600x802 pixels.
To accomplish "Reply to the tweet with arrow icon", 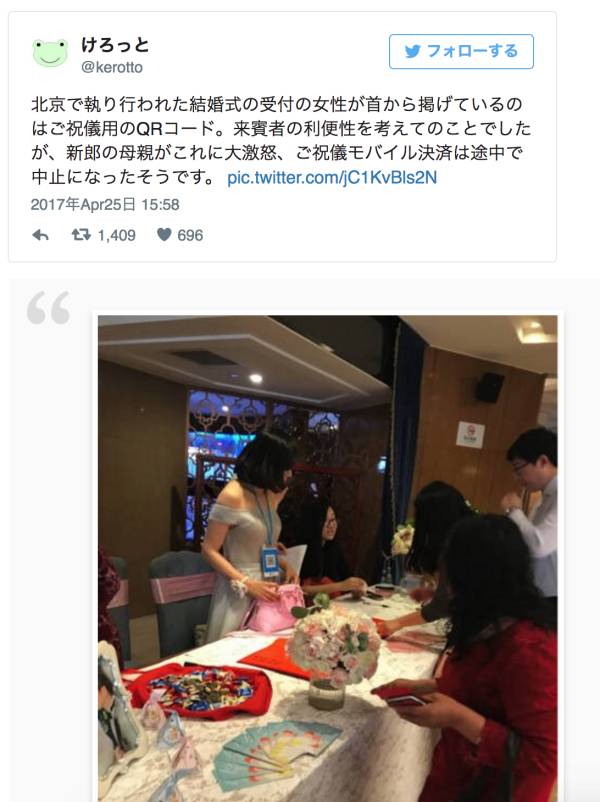I will point(40,235).
